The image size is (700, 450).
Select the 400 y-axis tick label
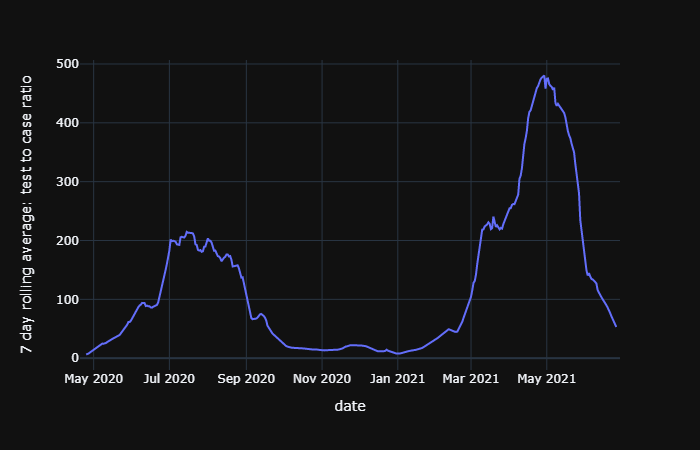point(66,123)
